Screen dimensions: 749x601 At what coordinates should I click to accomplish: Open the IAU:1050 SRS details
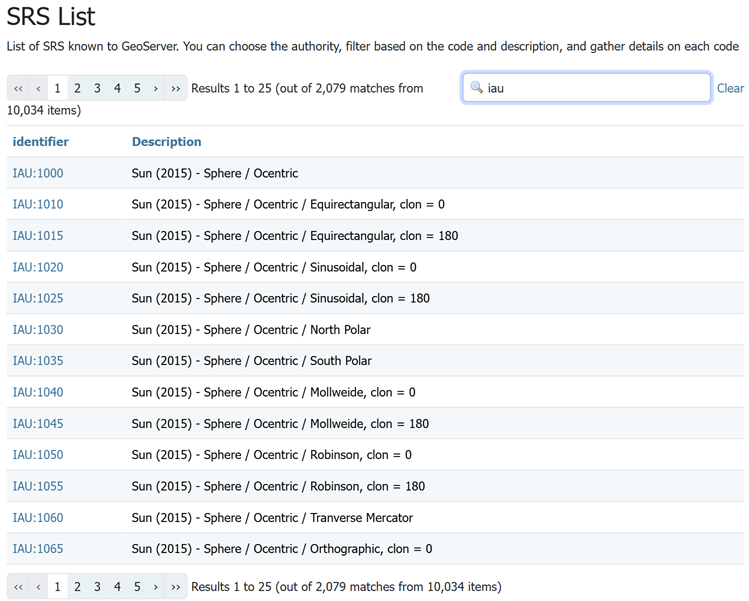38,455
